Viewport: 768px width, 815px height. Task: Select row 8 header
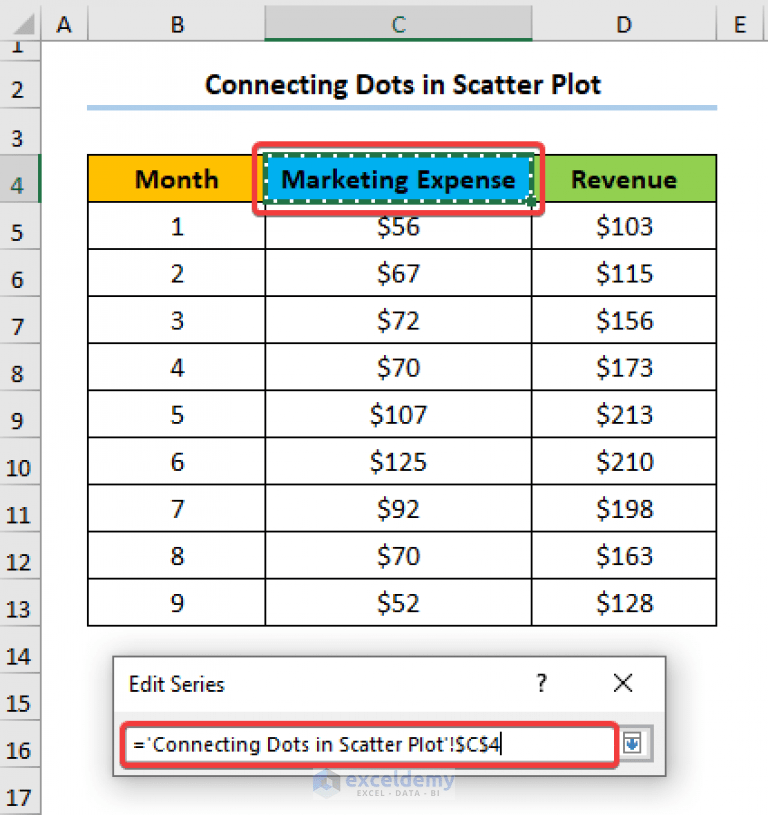20,367
